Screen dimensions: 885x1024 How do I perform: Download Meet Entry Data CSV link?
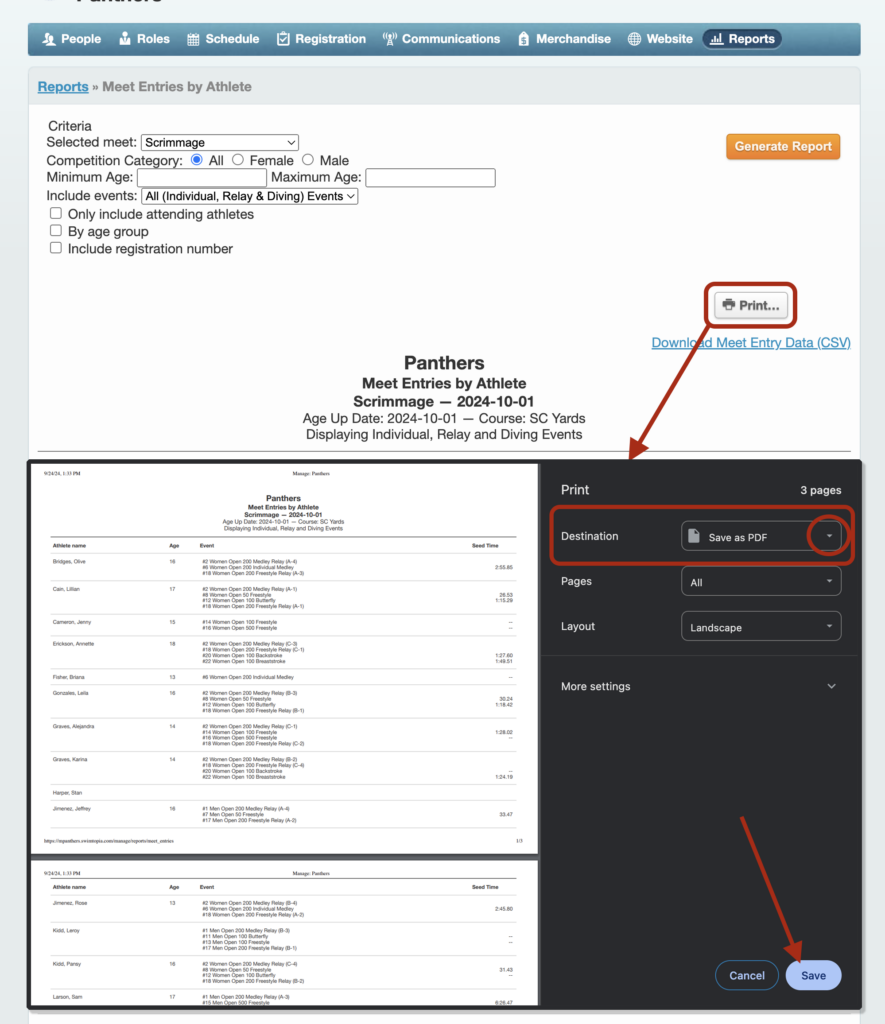tap(751, 342)
